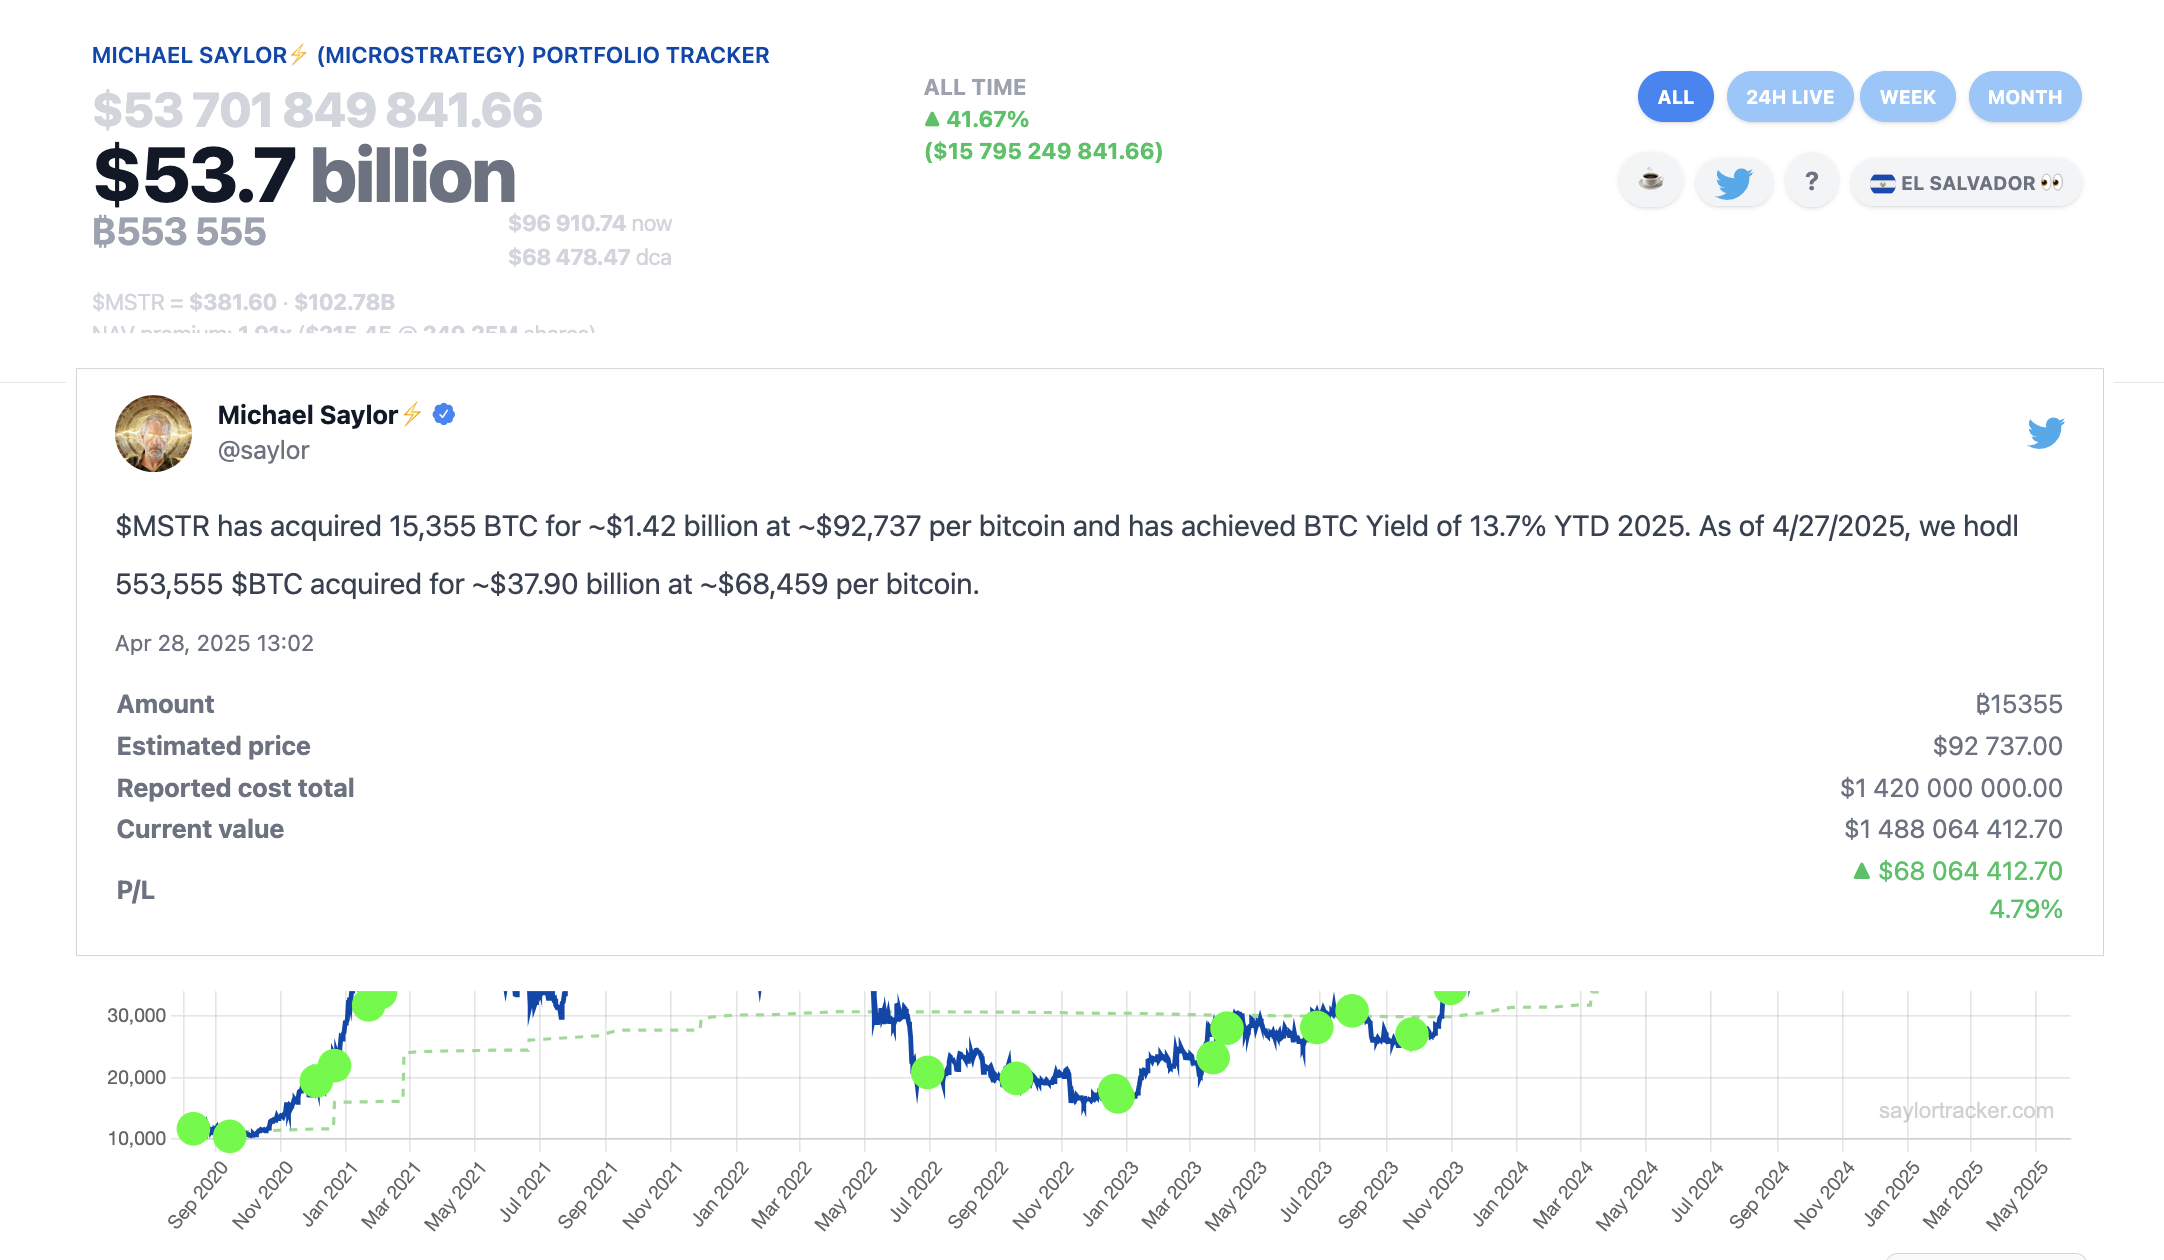Click the 4.79% P/L percentage
Image resolution: width=2164 pixels, height=1260 pixels.
tap(2025, 909)
